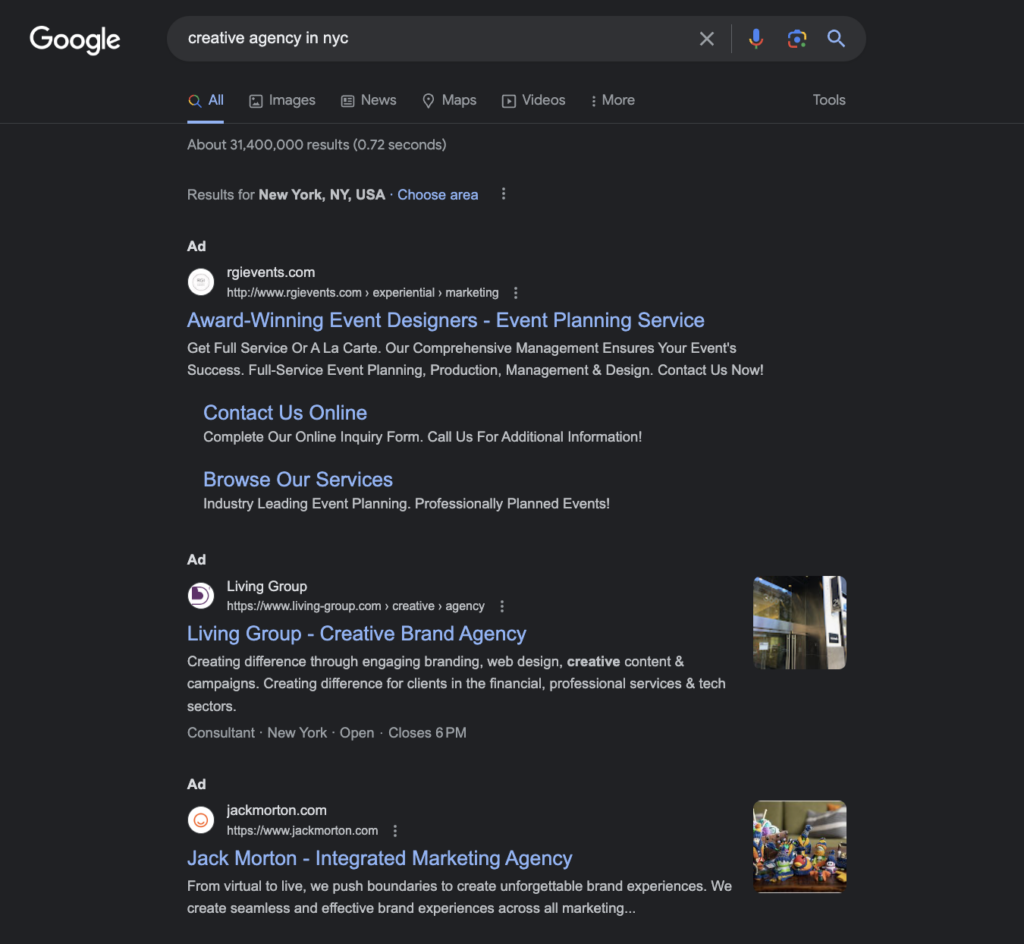Image resolution: width=1024 pixels, height=944 pixels.
Task: Click the jackmorton.com favicon
Action: coord(201,820)
